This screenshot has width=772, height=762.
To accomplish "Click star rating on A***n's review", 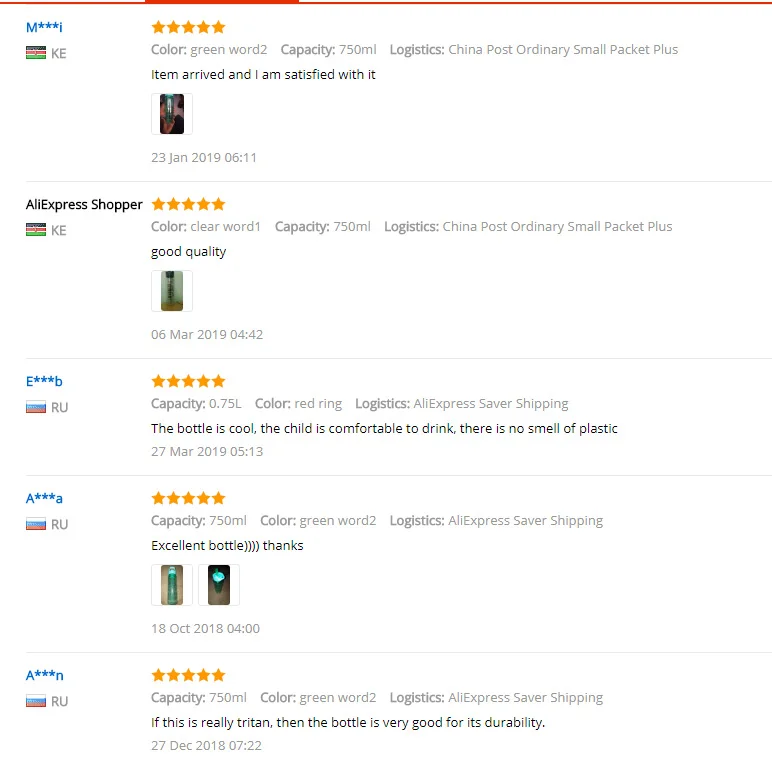I will tap(189, 675).
